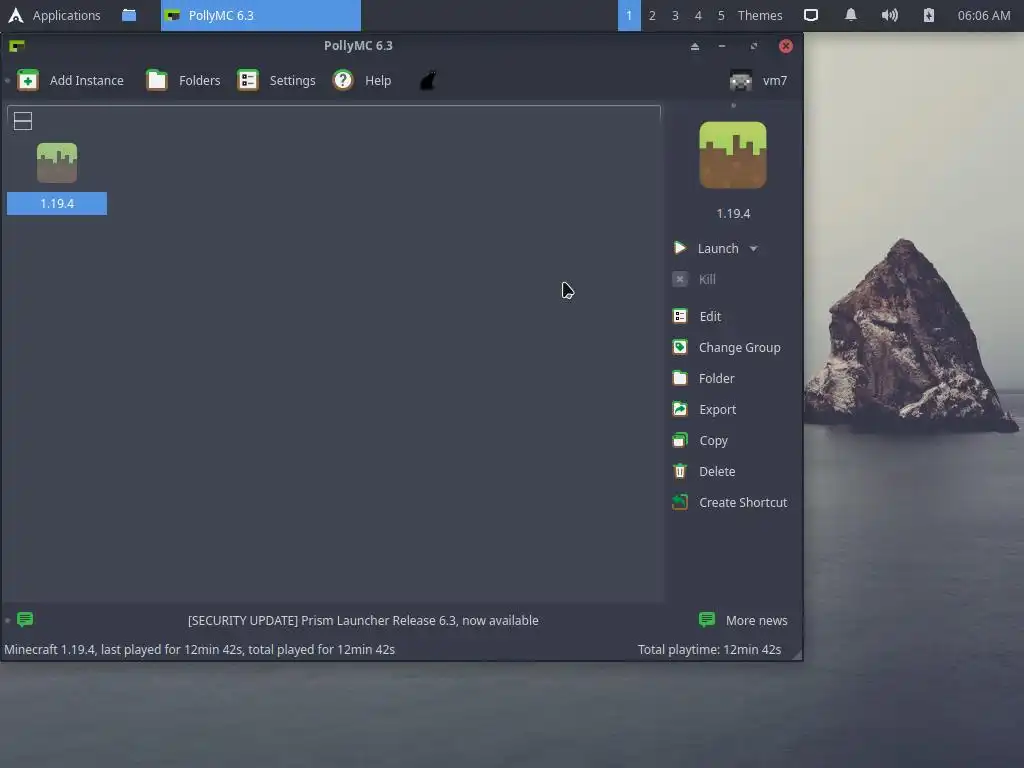Click Change Group for the instance
This screenshot has height=768, width=1024.
coord(726,347)
